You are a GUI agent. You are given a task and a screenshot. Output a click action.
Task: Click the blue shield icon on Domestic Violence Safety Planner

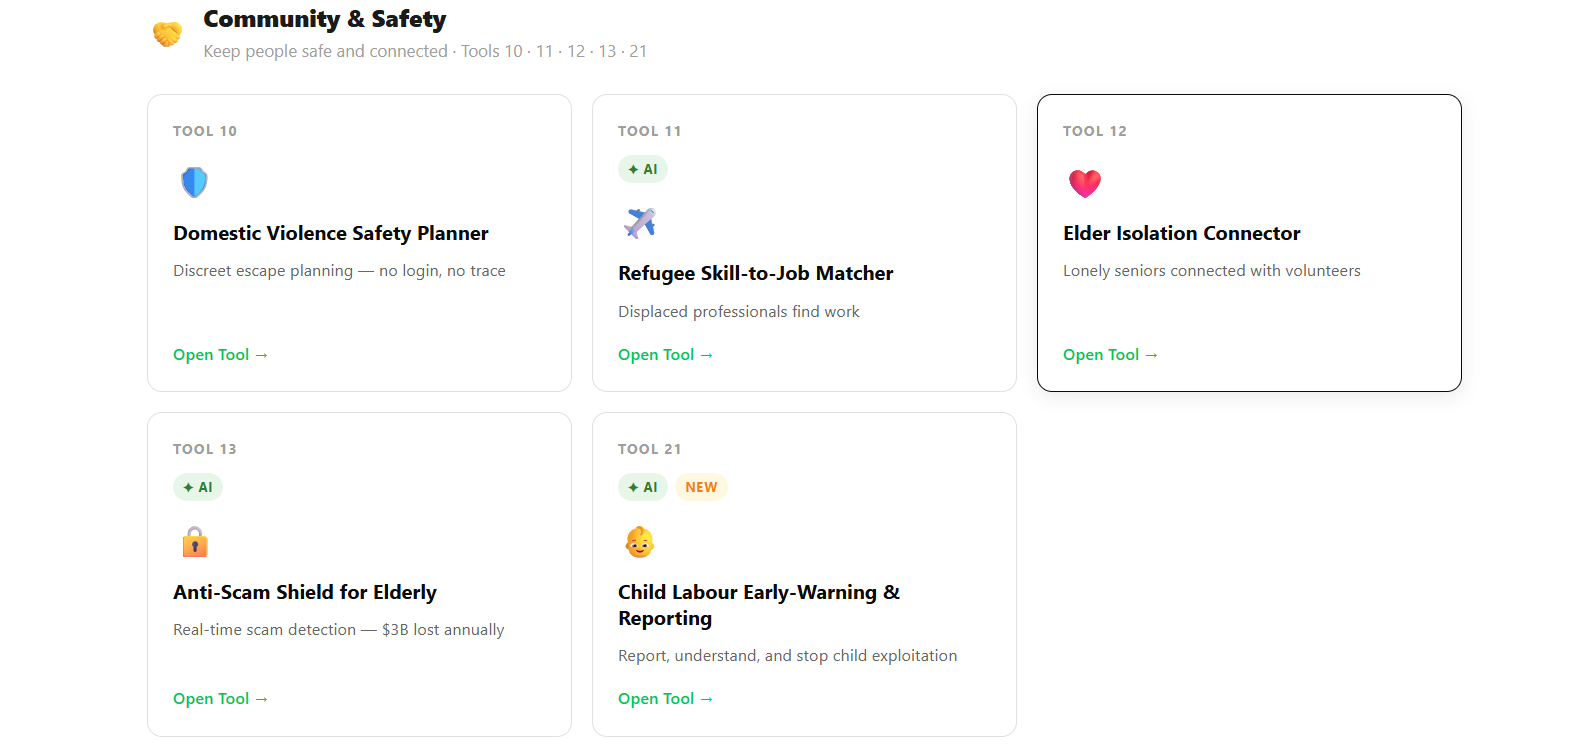194,182
